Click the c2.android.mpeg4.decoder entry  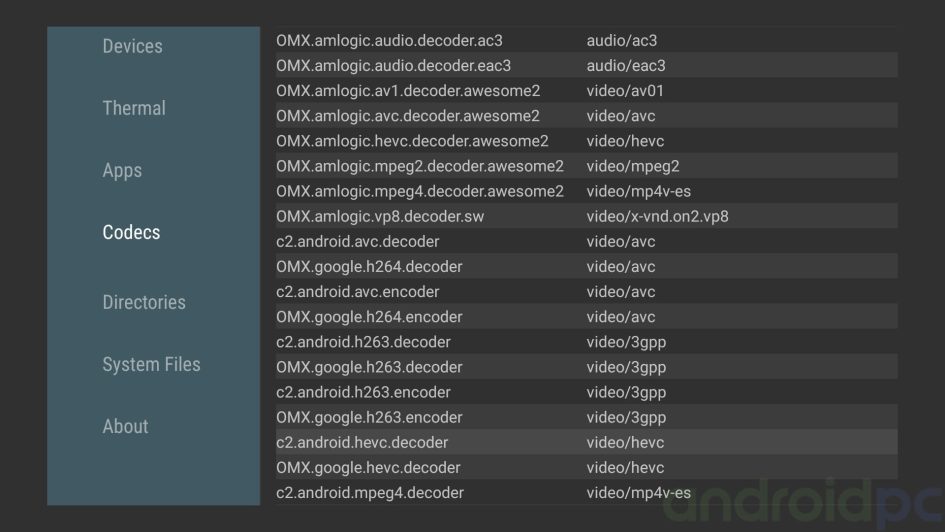click(370, 492)
